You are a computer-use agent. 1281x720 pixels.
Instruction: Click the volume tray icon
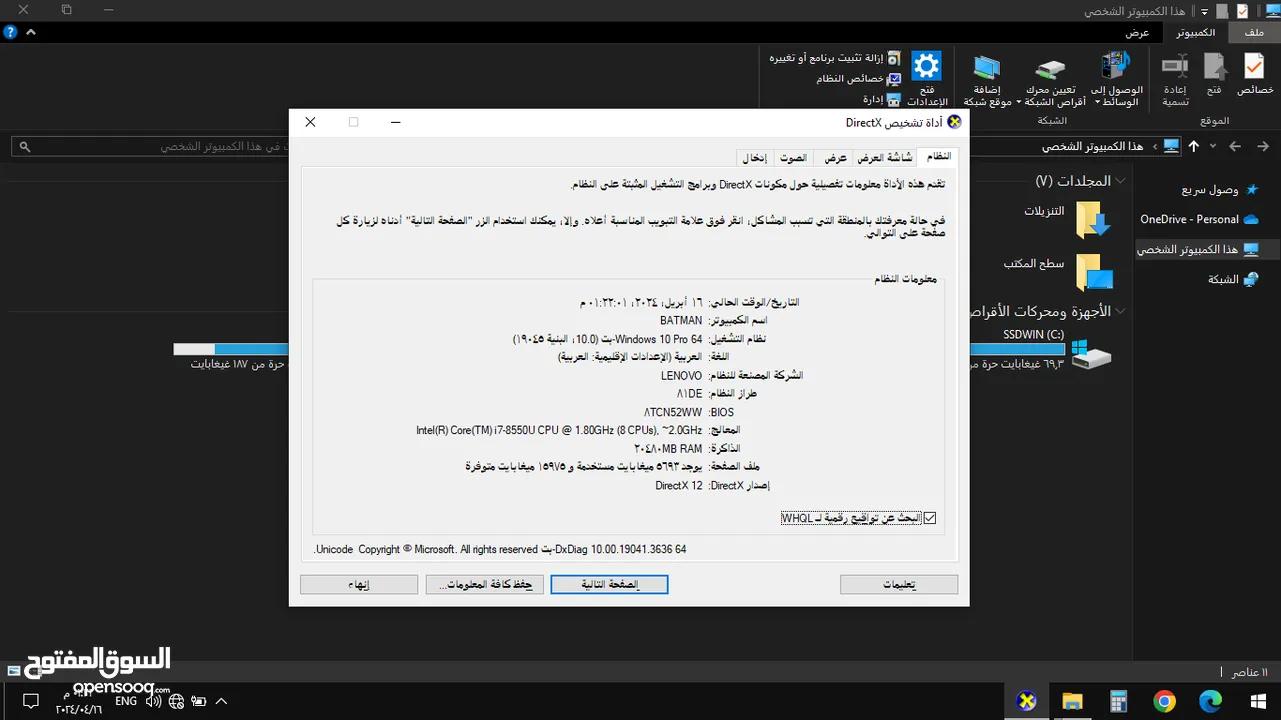(153, 701)
